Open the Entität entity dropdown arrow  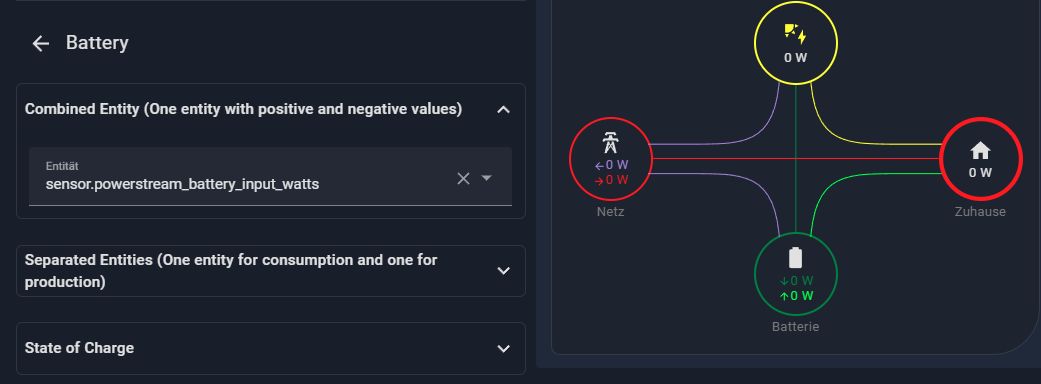coord(487,178)
